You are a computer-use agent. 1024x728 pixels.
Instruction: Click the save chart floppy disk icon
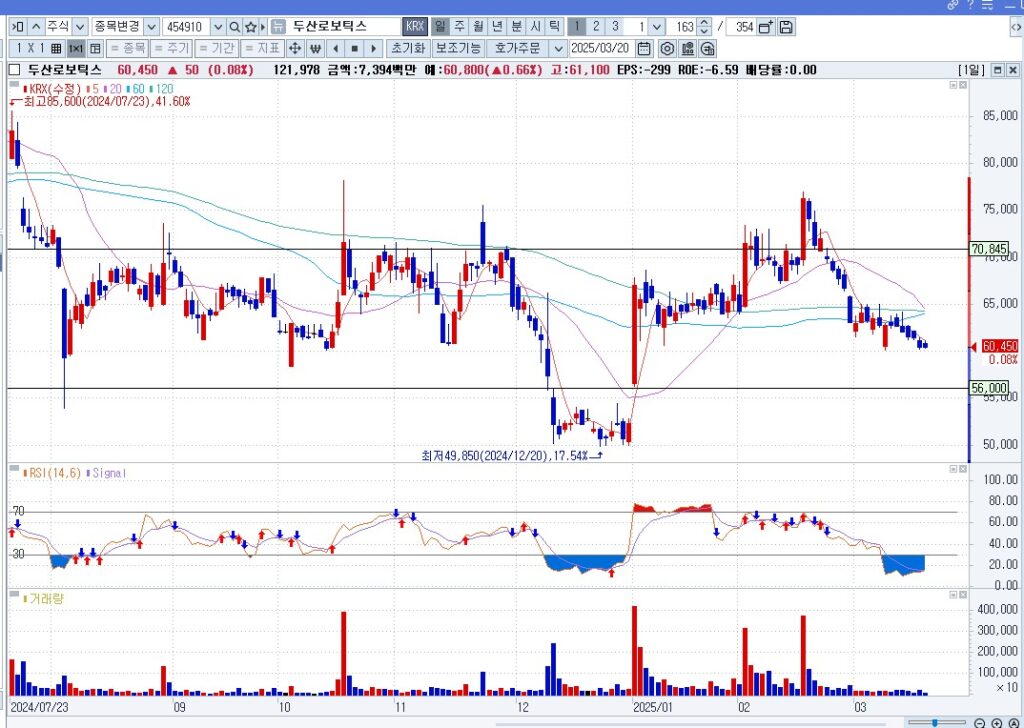[786, 27]
